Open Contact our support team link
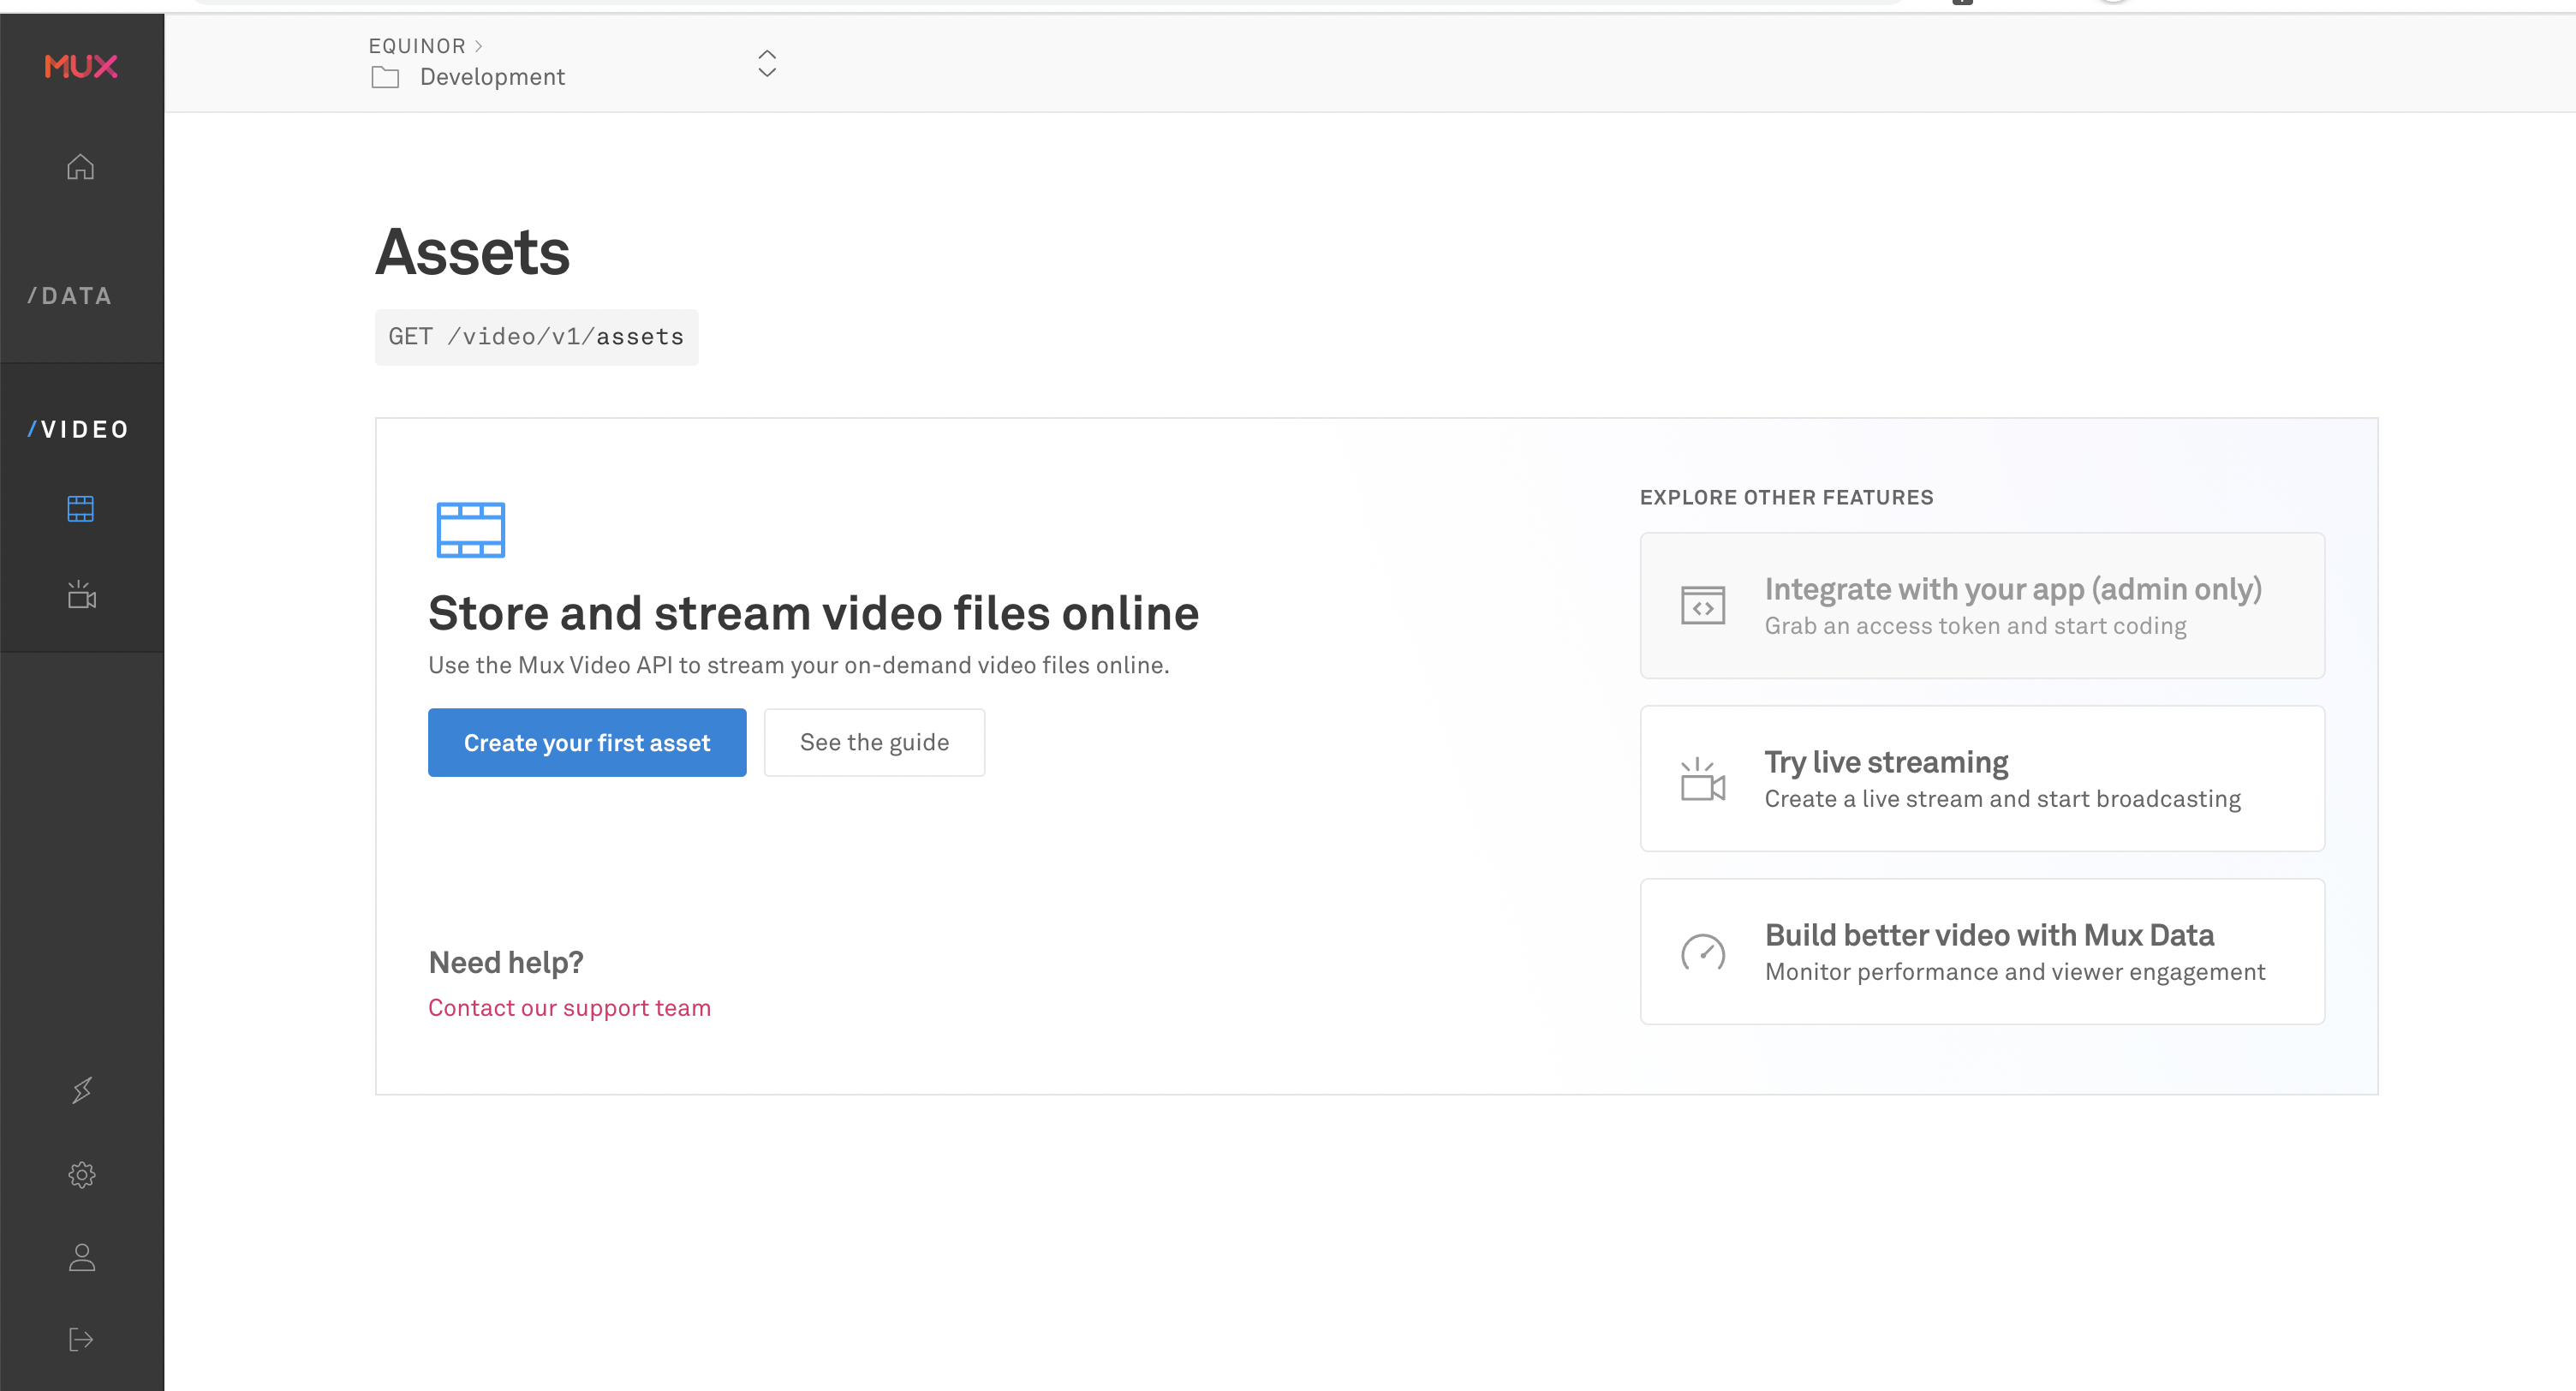This screenshot has height=1391, width=2576. [x=569, y=1008]
